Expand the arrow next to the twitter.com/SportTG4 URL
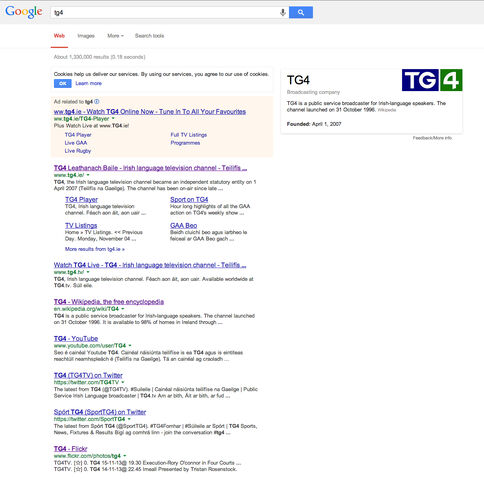The image size is (484, 479). [129, 419]
